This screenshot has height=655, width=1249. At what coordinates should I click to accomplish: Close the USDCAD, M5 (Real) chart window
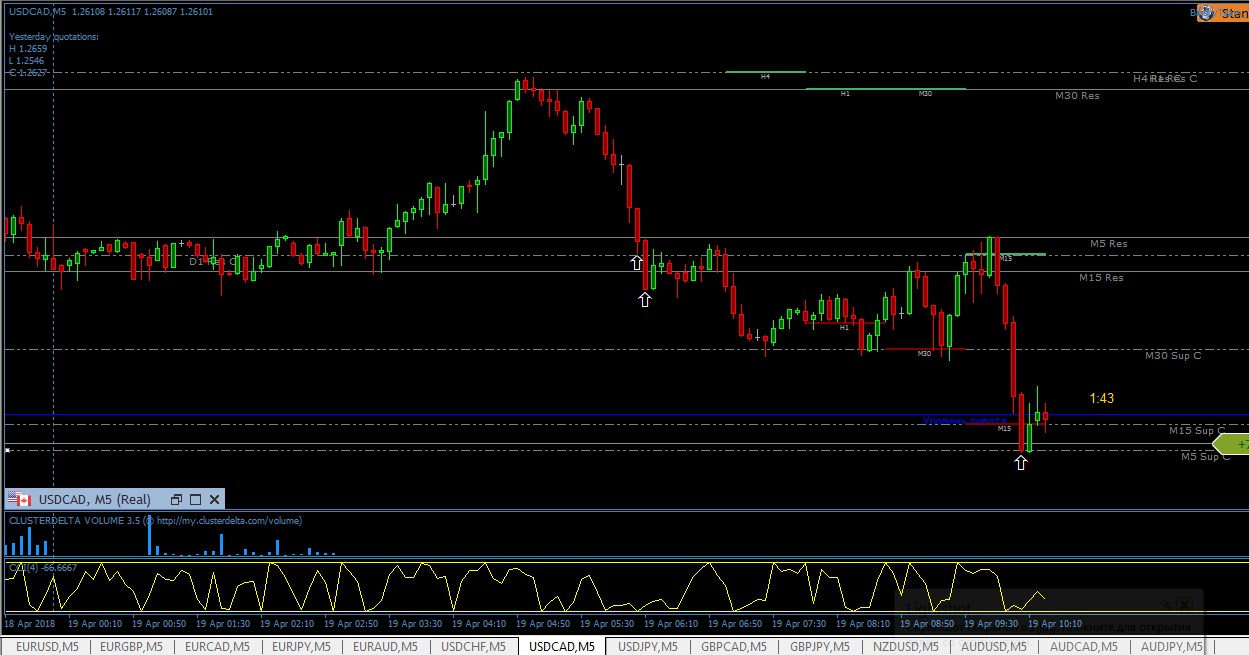tap(214, 499)
